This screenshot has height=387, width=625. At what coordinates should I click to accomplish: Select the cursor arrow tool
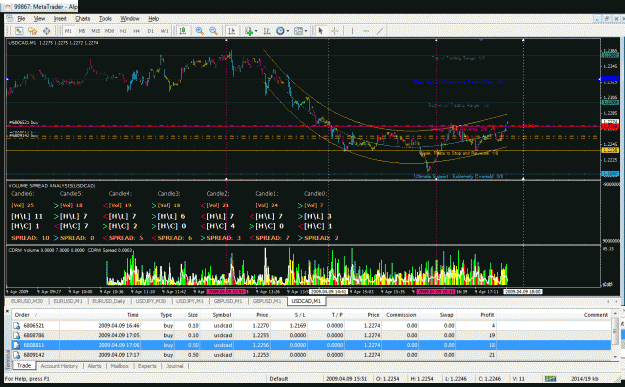[320, 31]
